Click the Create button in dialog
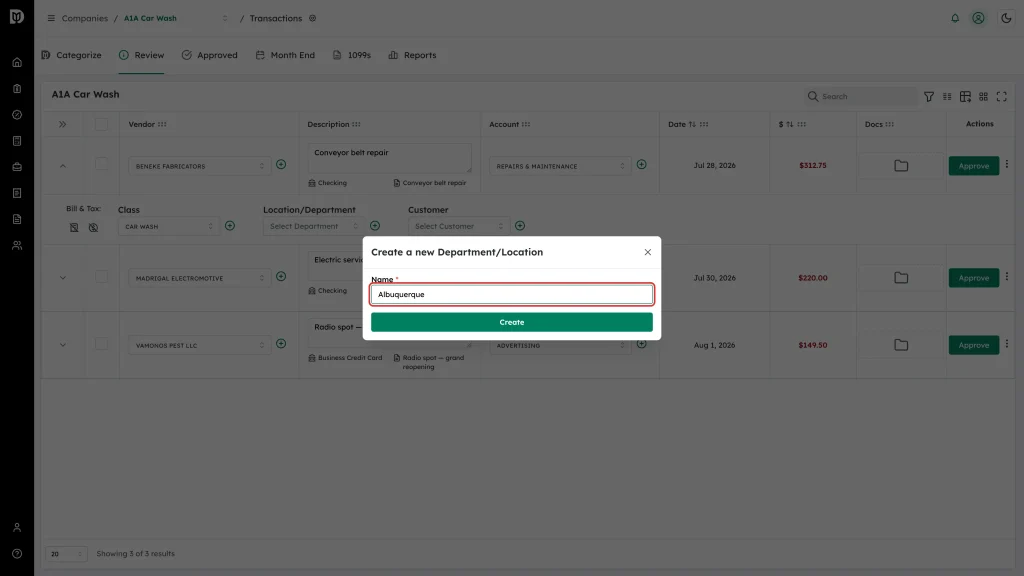The image size is (1024, 576). coord(511,322)
